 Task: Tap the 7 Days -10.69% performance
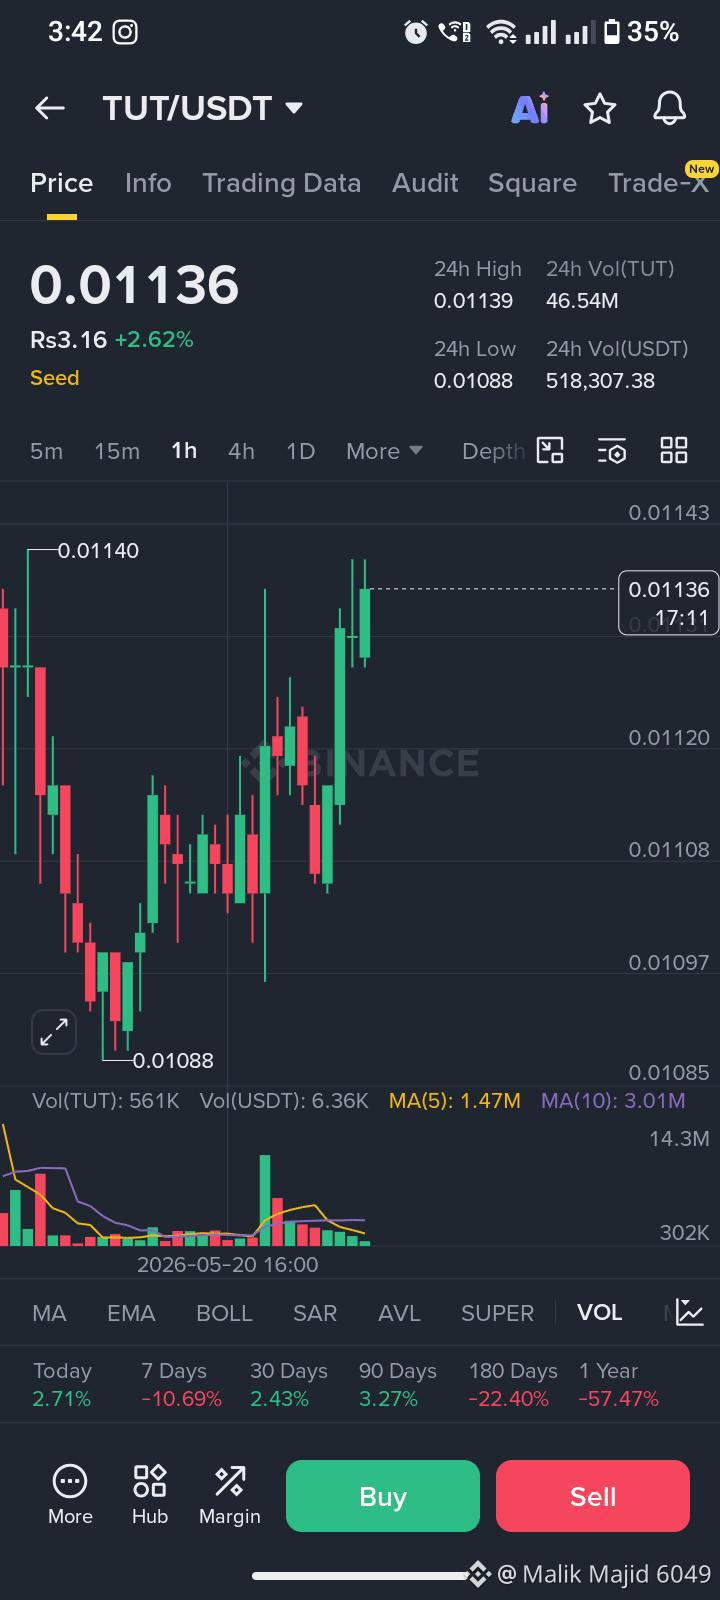(181, 1385)
